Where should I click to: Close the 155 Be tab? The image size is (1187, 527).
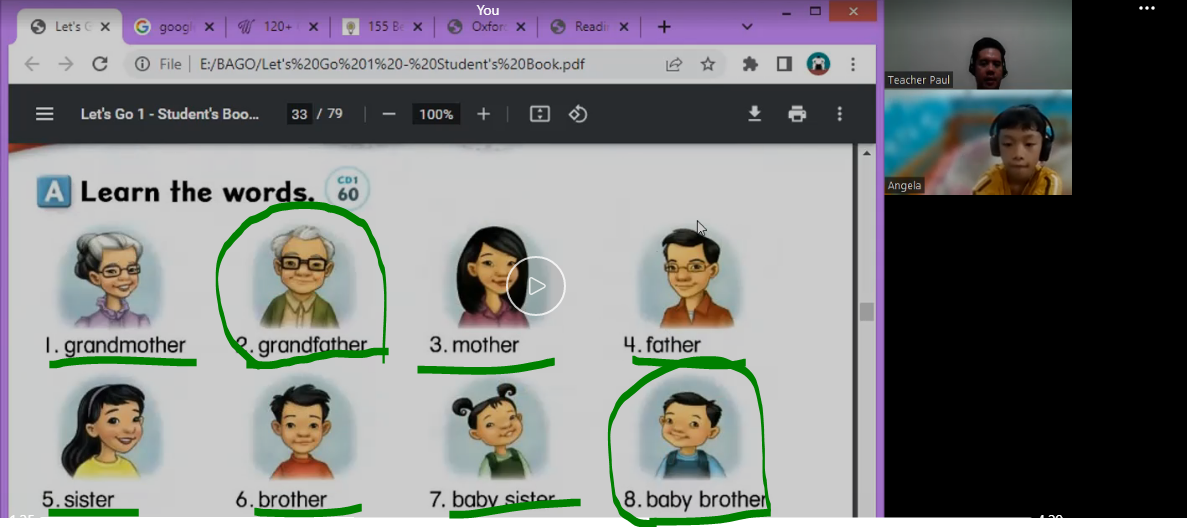pos(417,27)
